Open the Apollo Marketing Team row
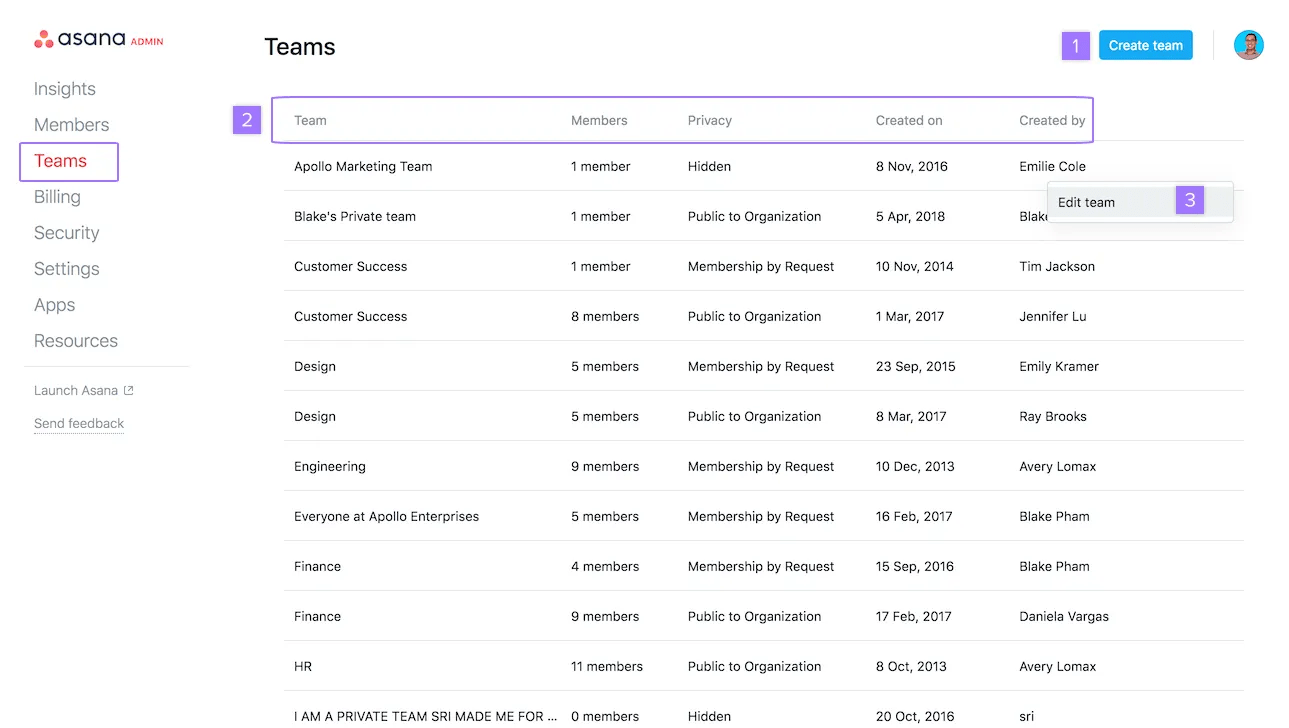Screen dimensions: 1289x728 tap(363, 166)
